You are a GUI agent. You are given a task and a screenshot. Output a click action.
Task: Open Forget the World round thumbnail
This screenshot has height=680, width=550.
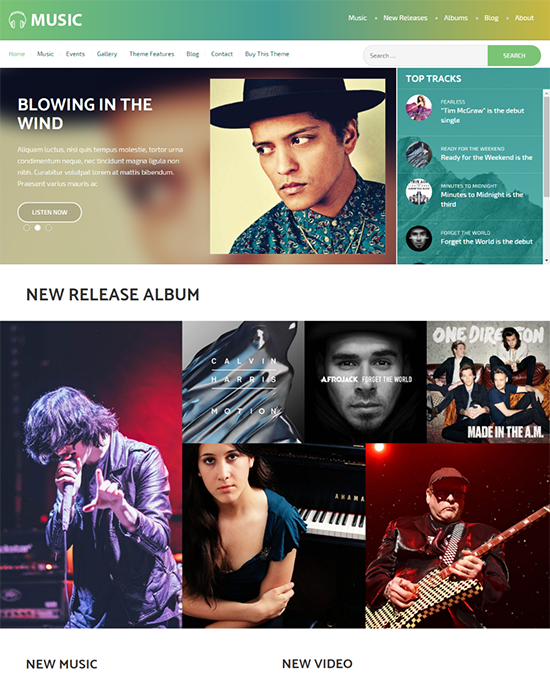pyautogui.click(x=419, y=238)
